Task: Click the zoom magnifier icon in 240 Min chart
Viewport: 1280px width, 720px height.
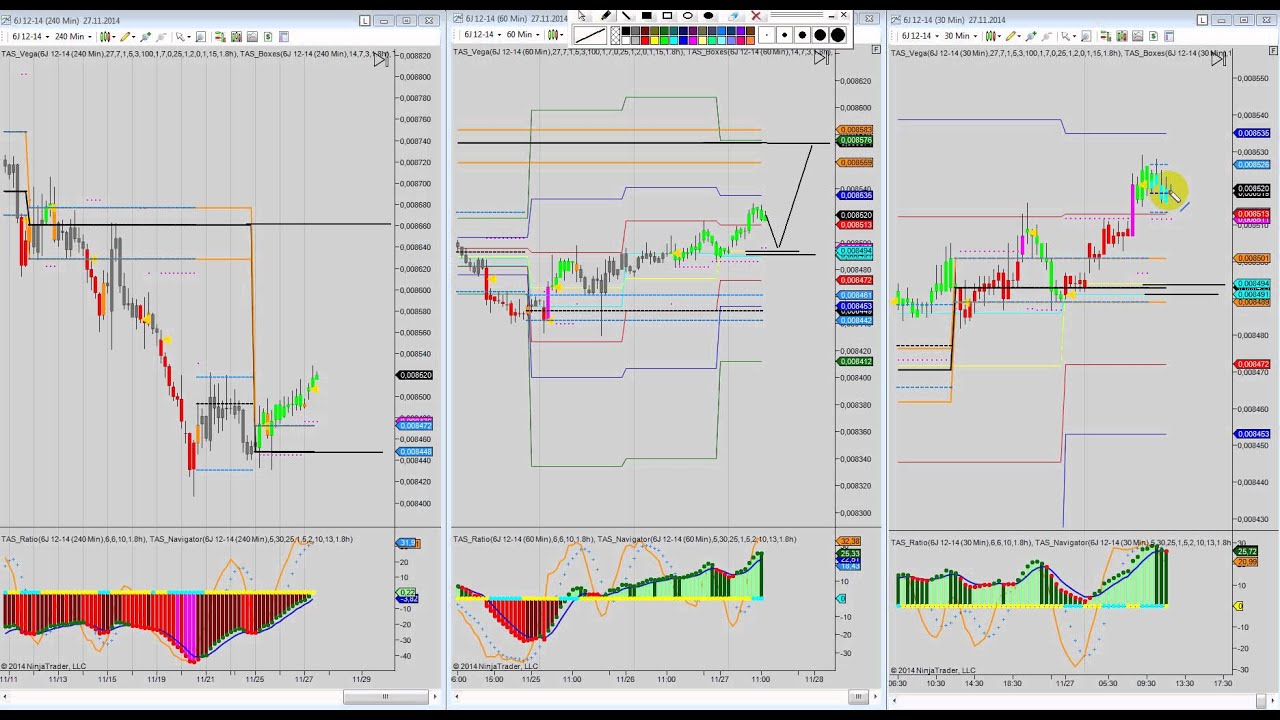Action: (x=201, y=36)
